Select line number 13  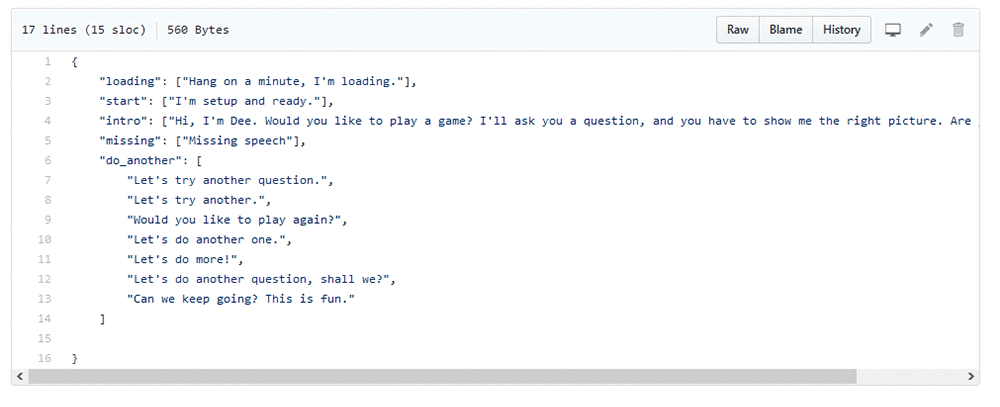click(x=45, y=299)
